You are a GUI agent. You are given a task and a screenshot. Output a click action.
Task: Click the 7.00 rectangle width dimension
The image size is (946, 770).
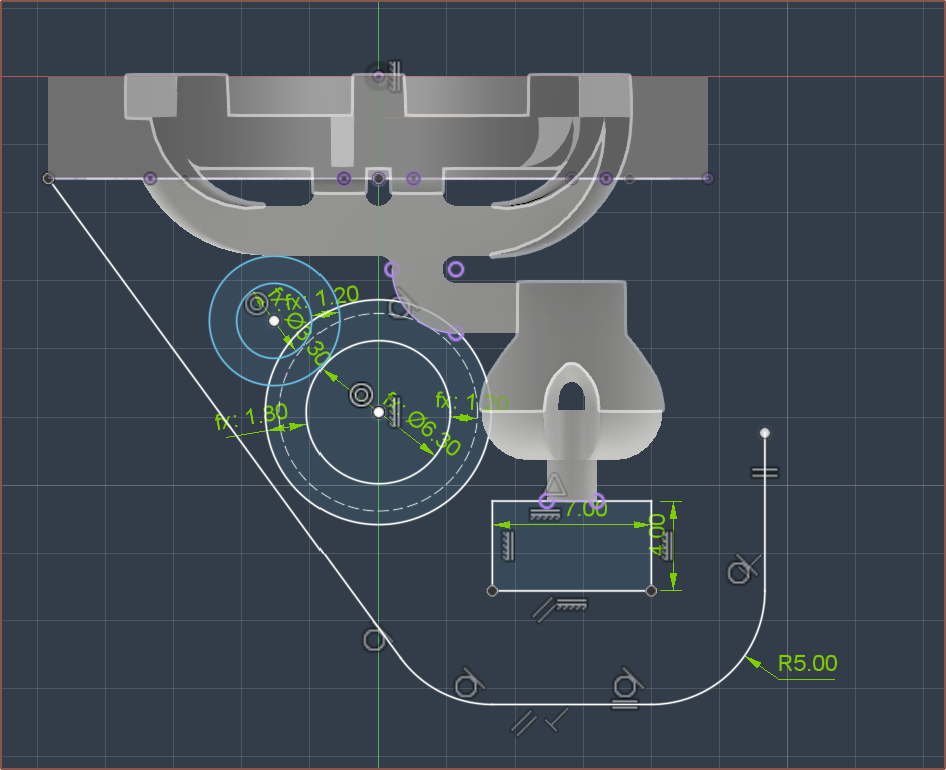pos(585,509)
